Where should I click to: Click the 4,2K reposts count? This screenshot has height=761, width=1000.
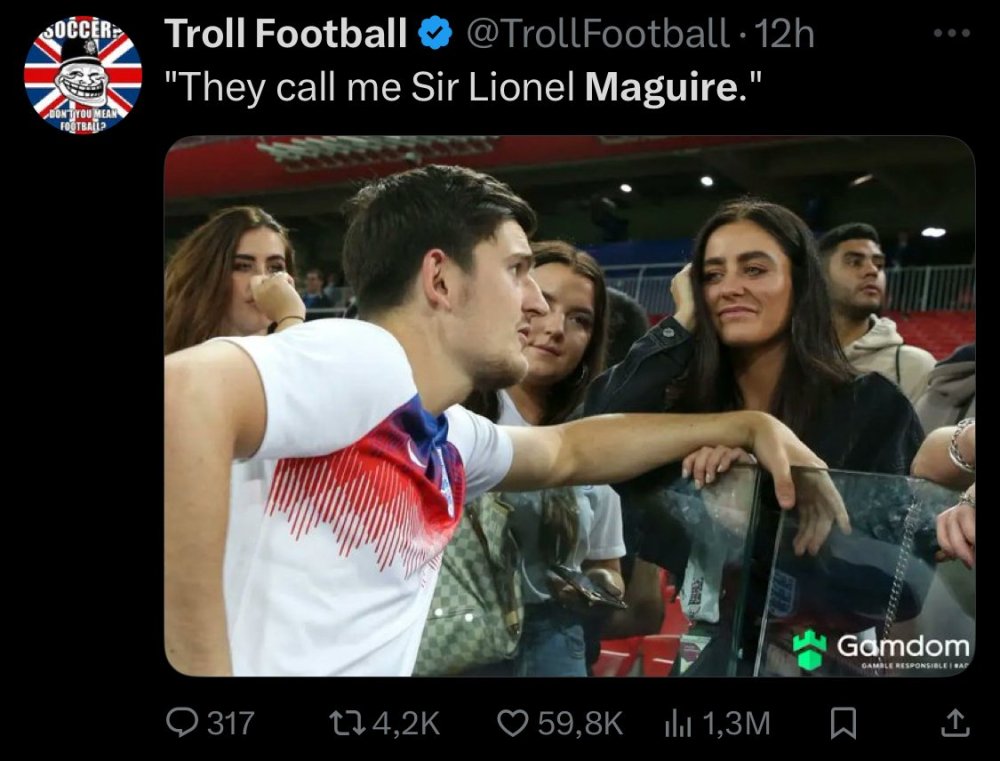click(x=404, y=722)
